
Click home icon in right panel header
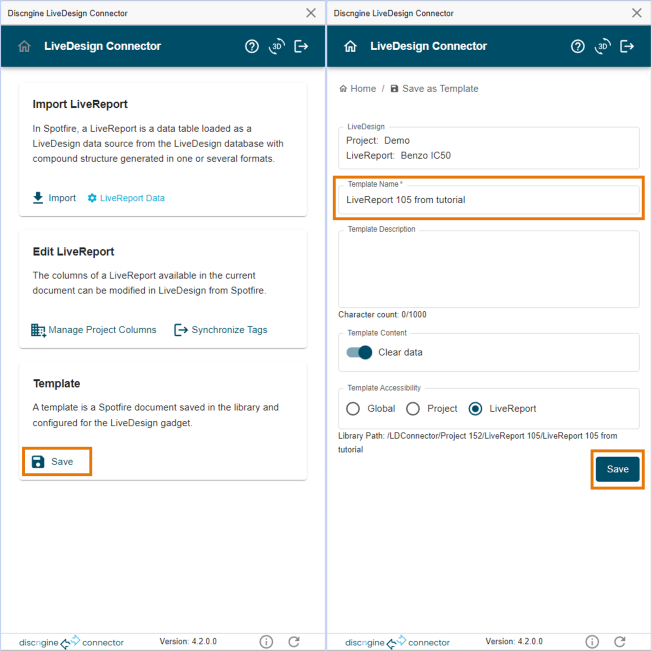coord(351,46)
